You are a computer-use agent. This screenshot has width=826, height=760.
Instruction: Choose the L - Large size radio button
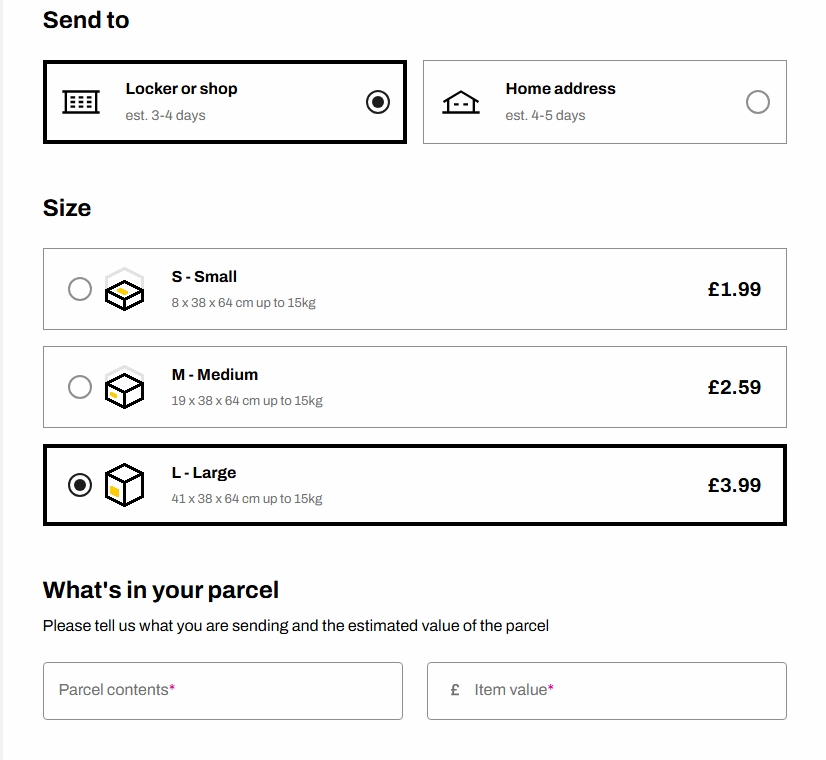click(80, 485)
